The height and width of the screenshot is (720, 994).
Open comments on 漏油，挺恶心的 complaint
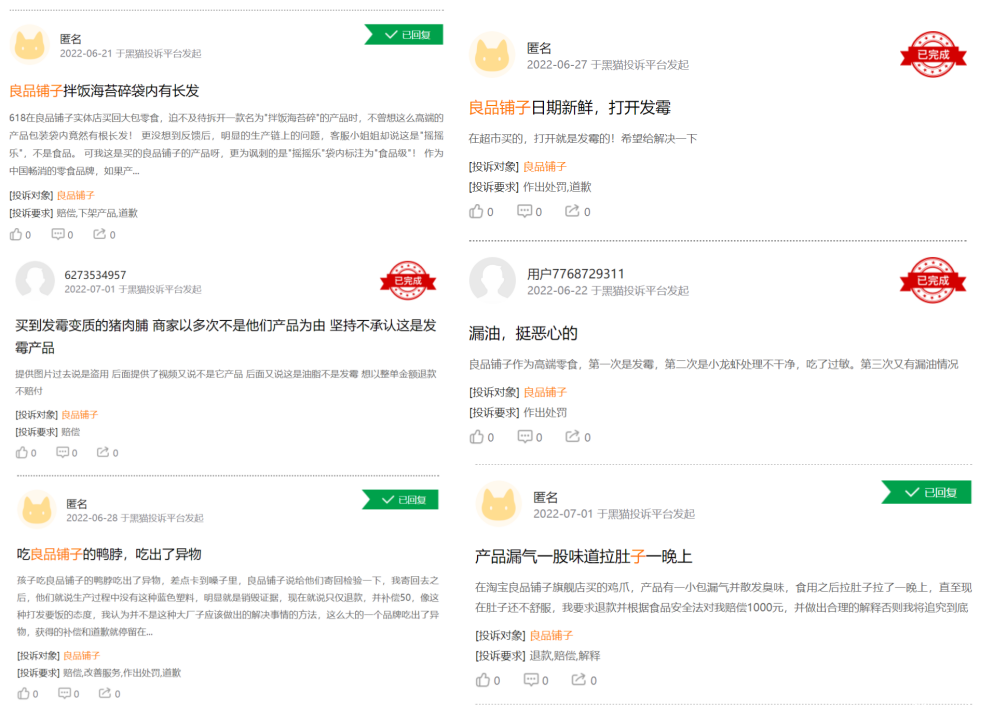[x=530, y=437]
